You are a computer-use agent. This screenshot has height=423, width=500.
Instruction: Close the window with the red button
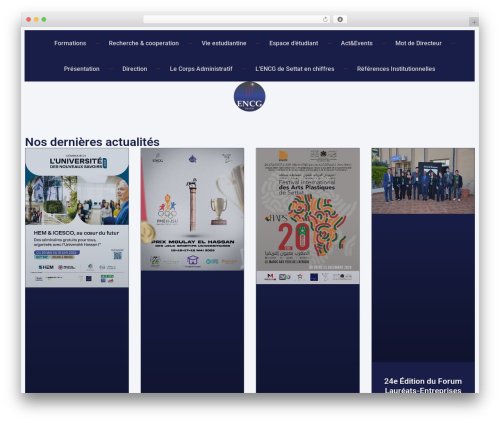[29, 20]
